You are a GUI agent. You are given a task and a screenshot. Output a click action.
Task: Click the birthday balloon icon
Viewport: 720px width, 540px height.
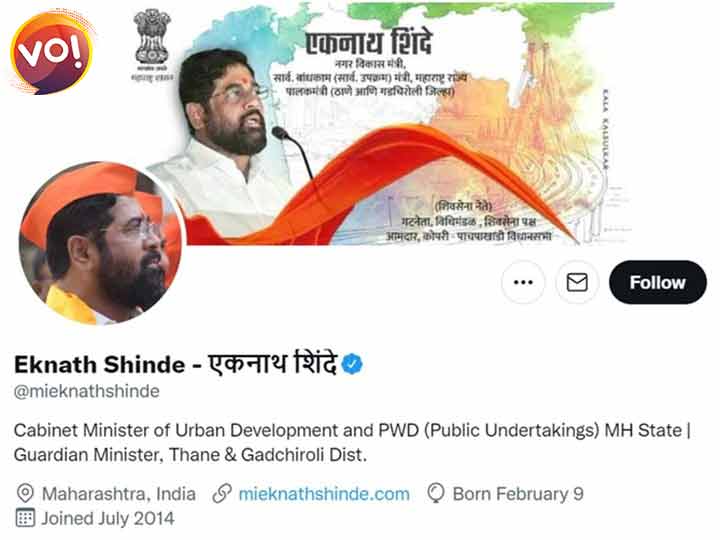point(435,494)
